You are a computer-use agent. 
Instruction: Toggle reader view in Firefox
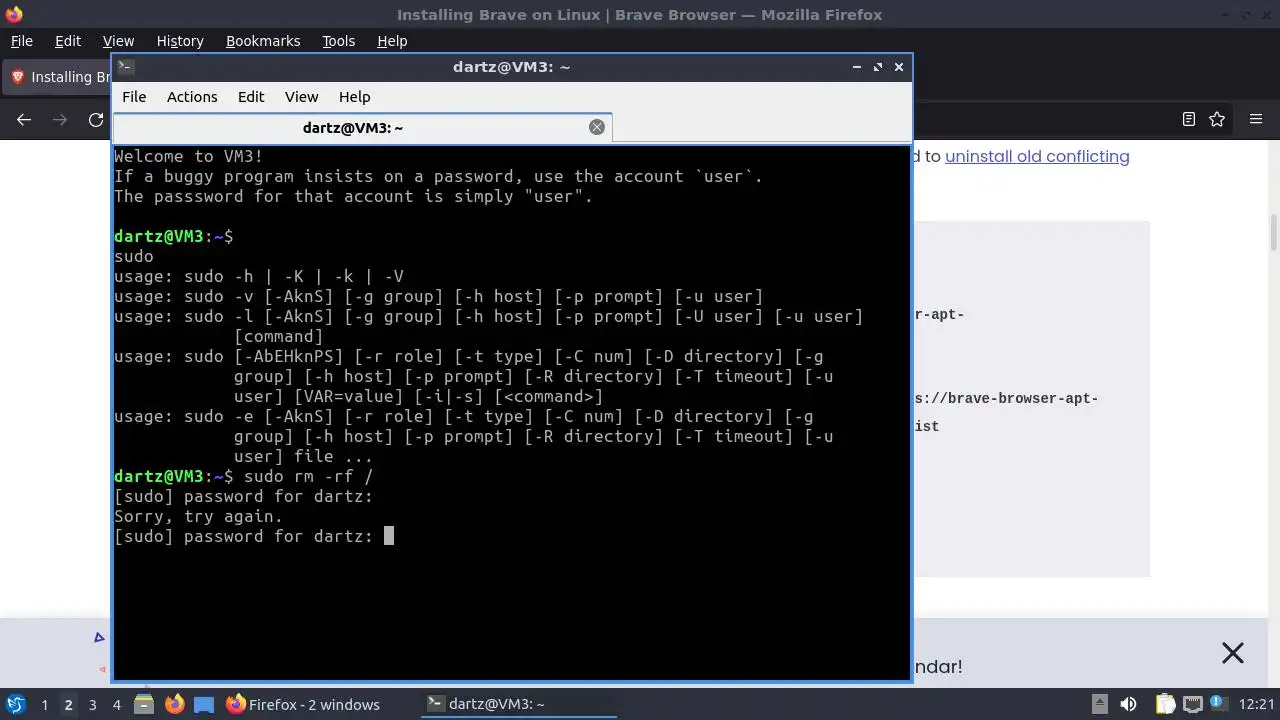click(1189, 120)
